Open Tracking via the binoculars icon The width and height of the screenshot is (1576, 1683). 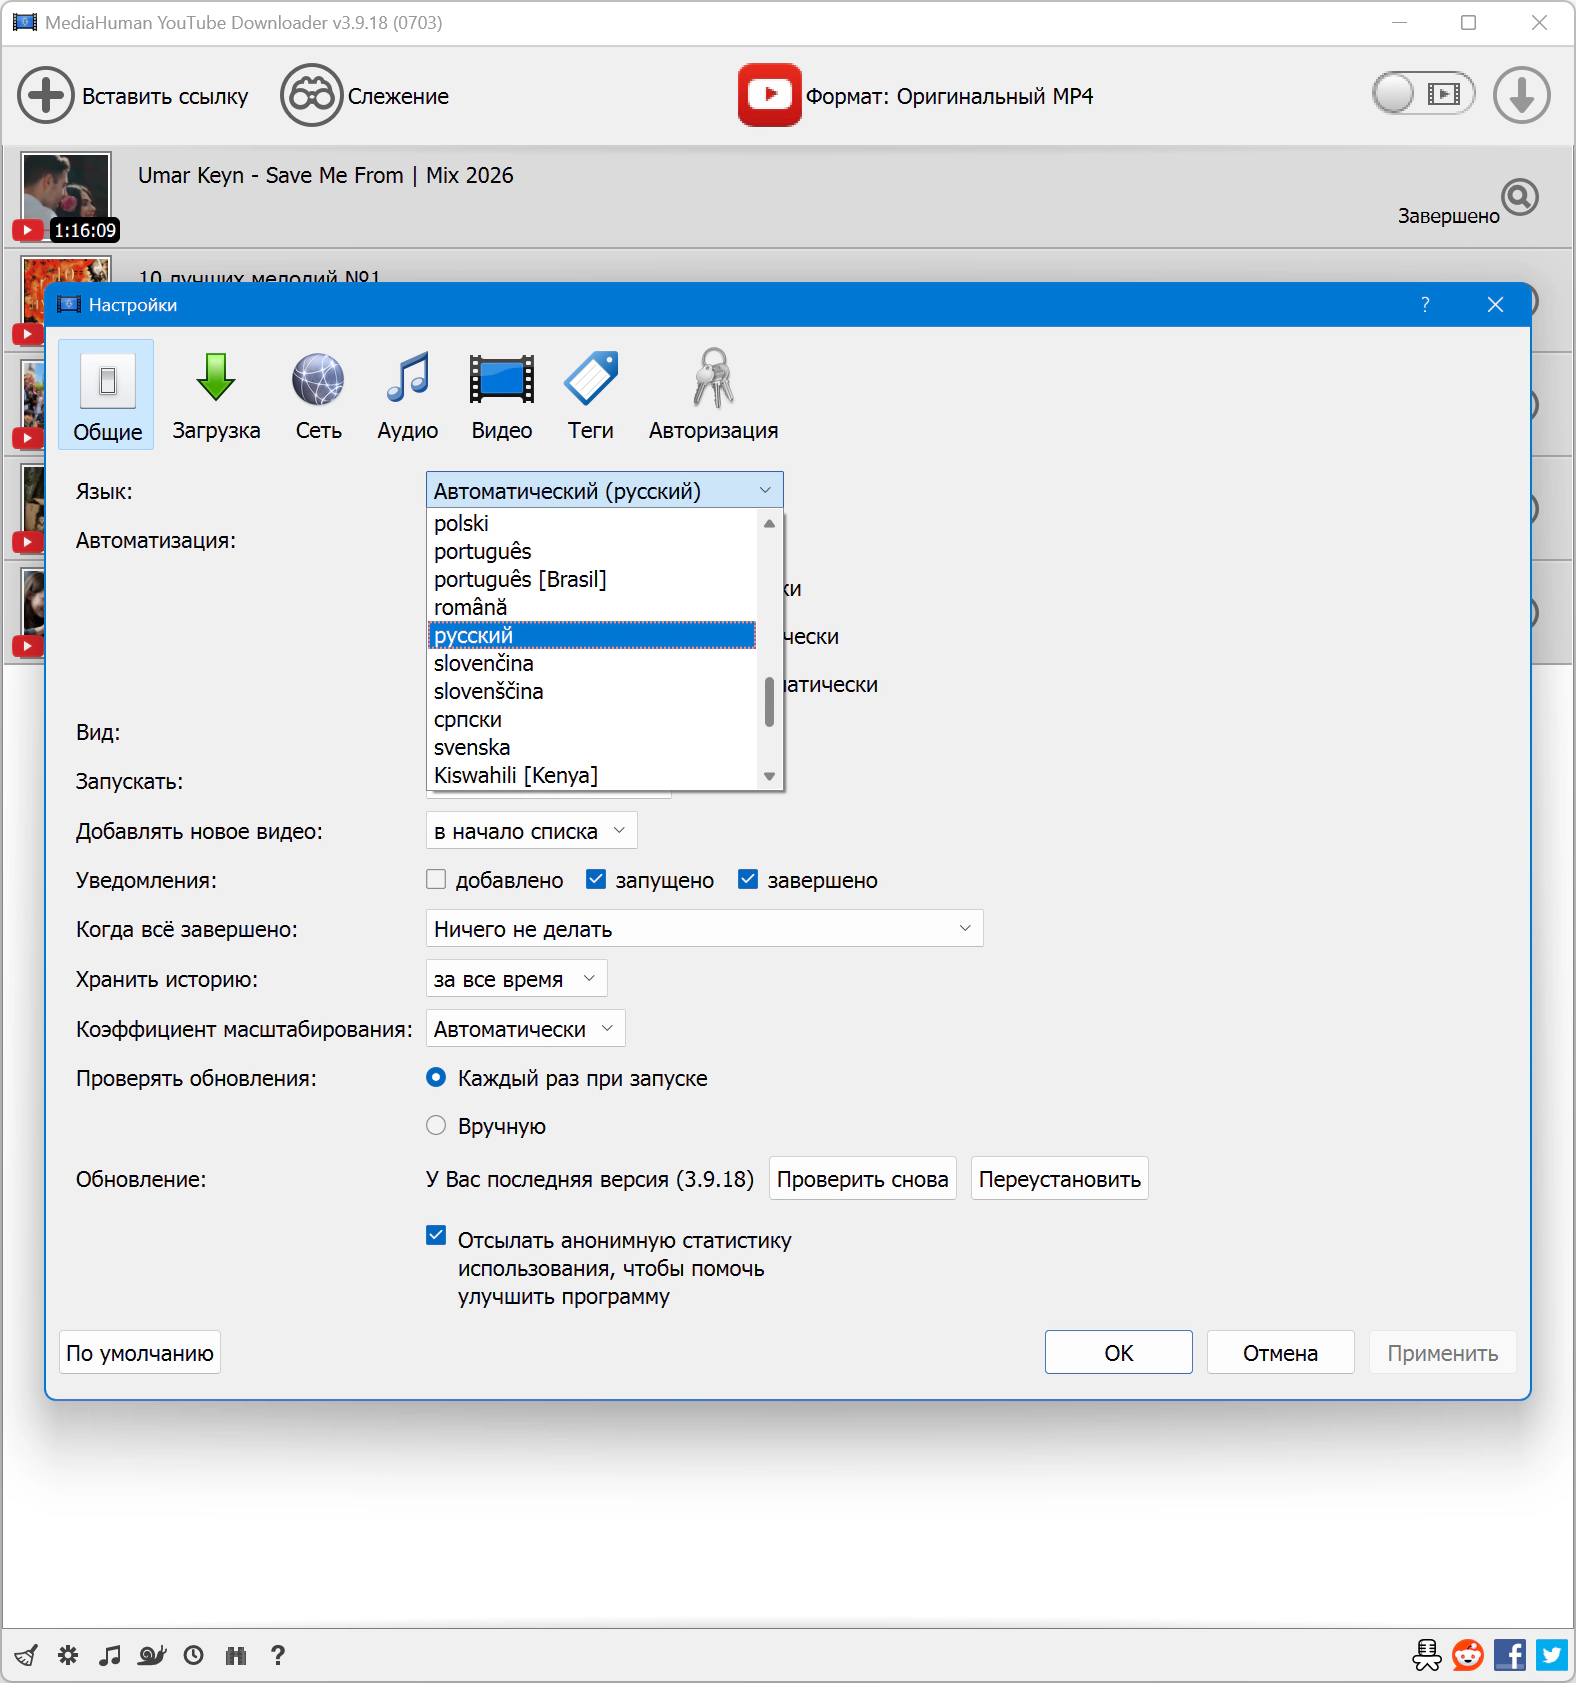click(x=311, y=96)
